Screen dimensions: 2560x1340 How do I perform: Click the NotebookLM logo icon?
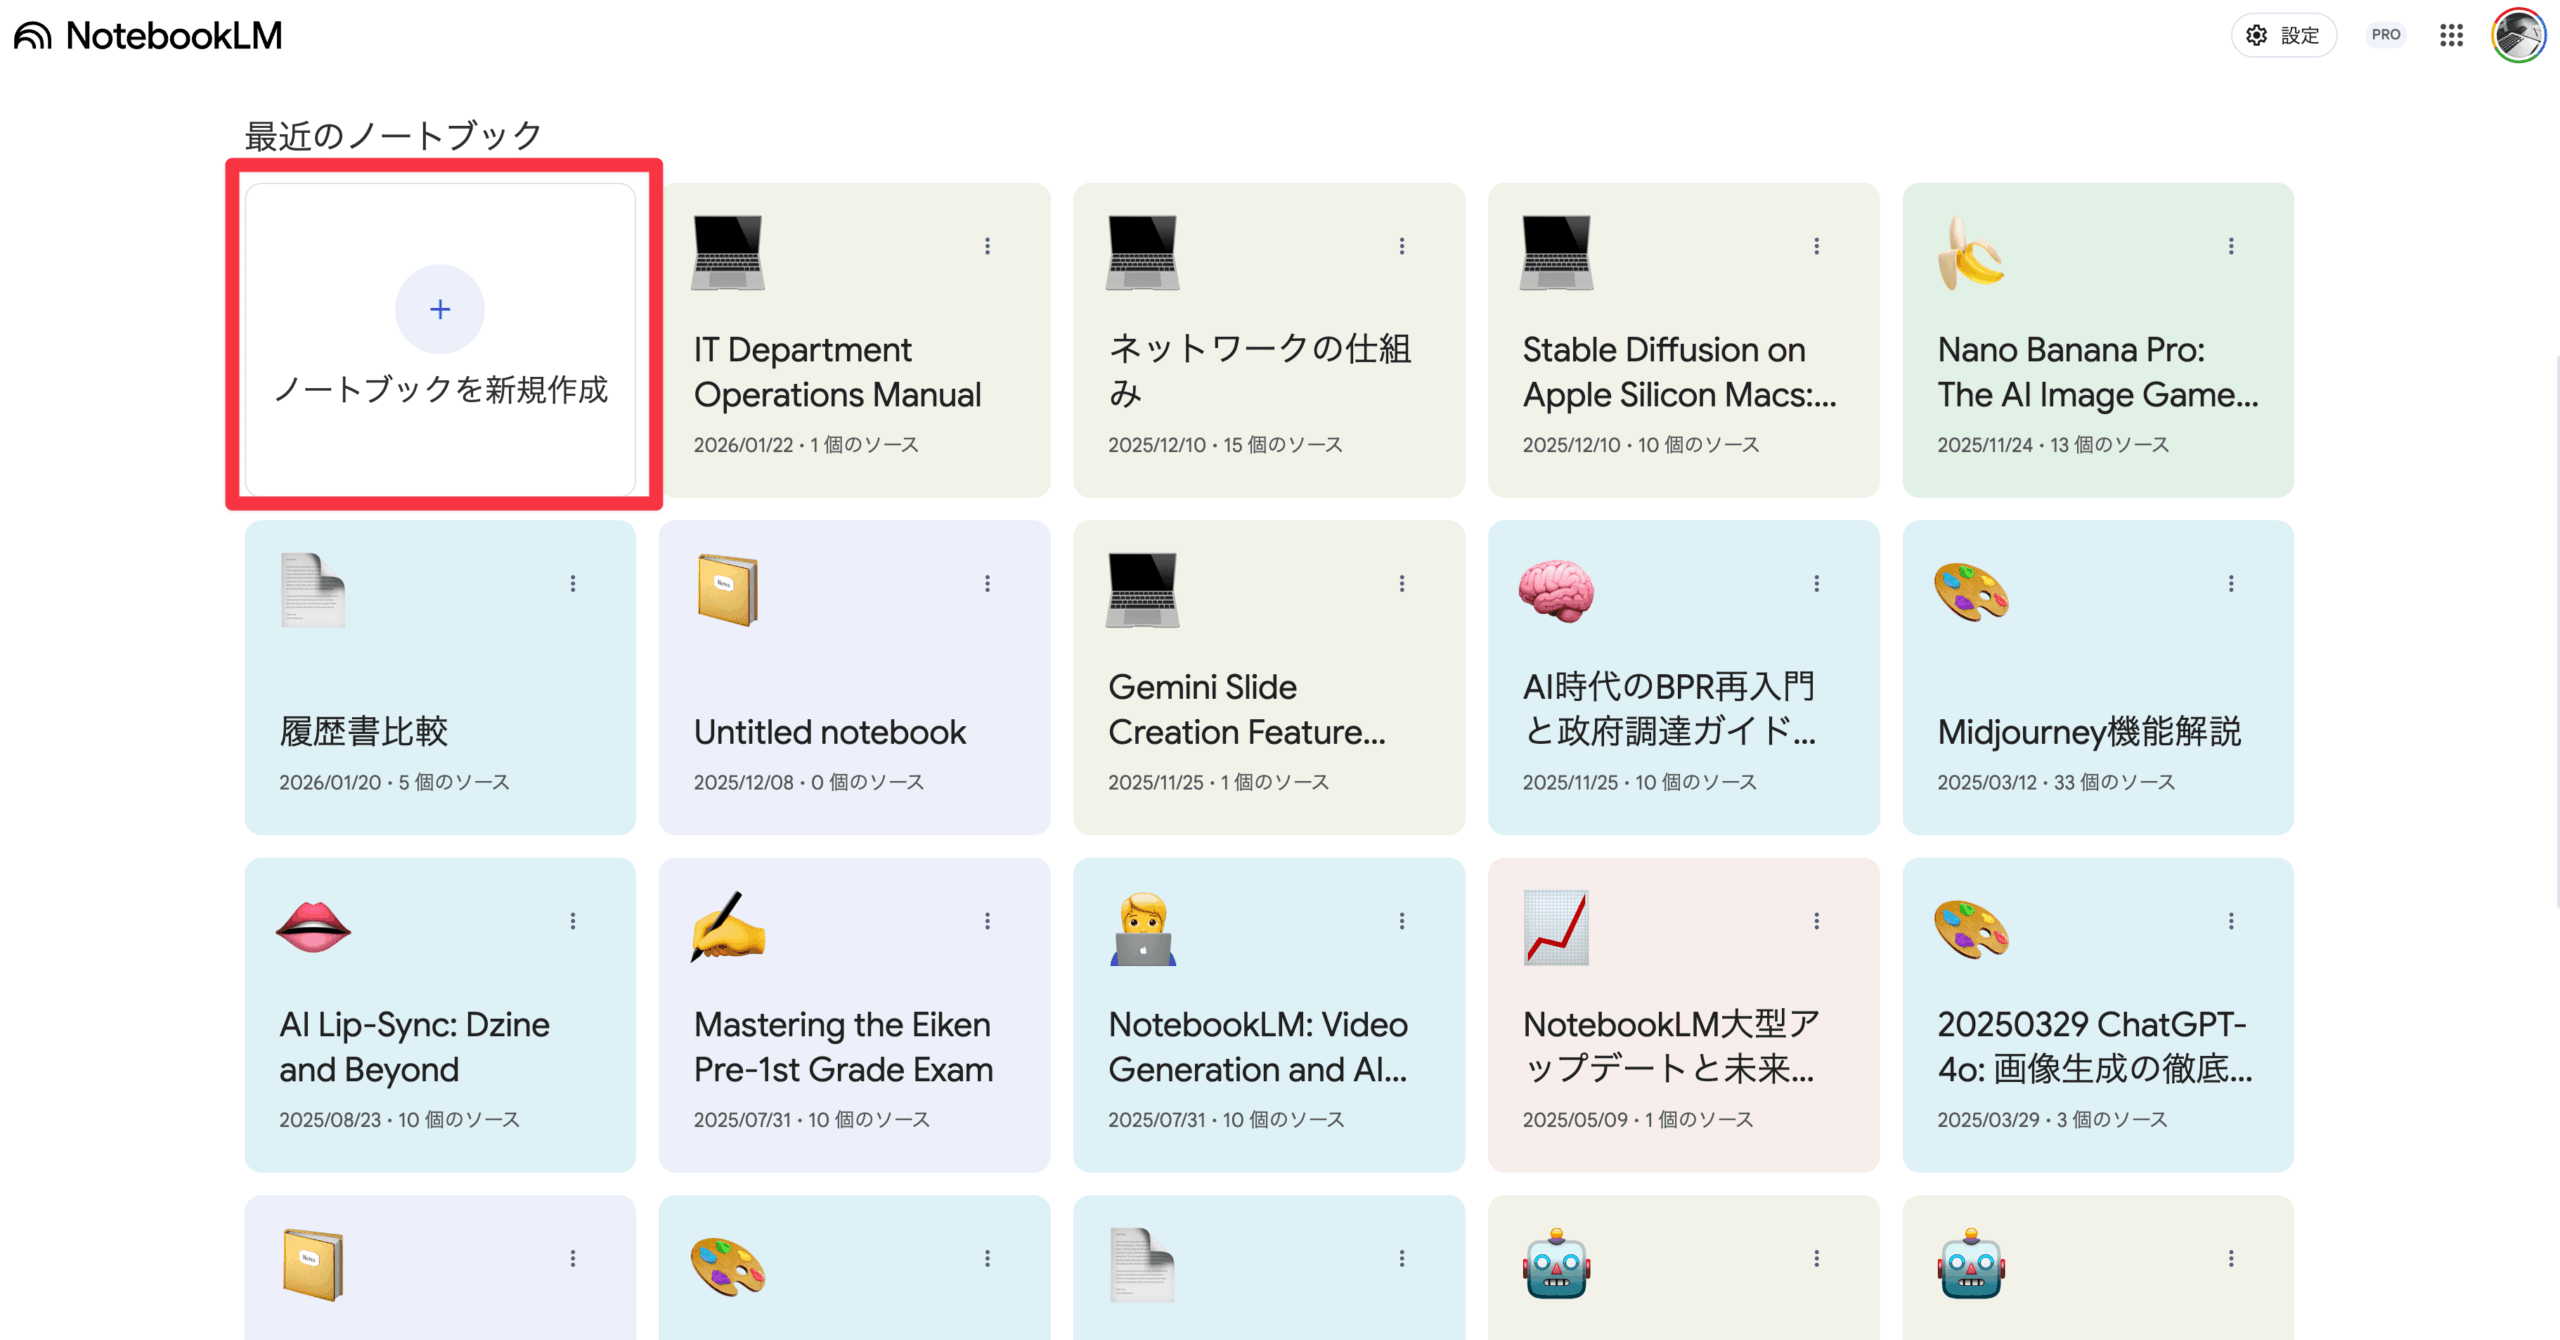tap(31, 35)
